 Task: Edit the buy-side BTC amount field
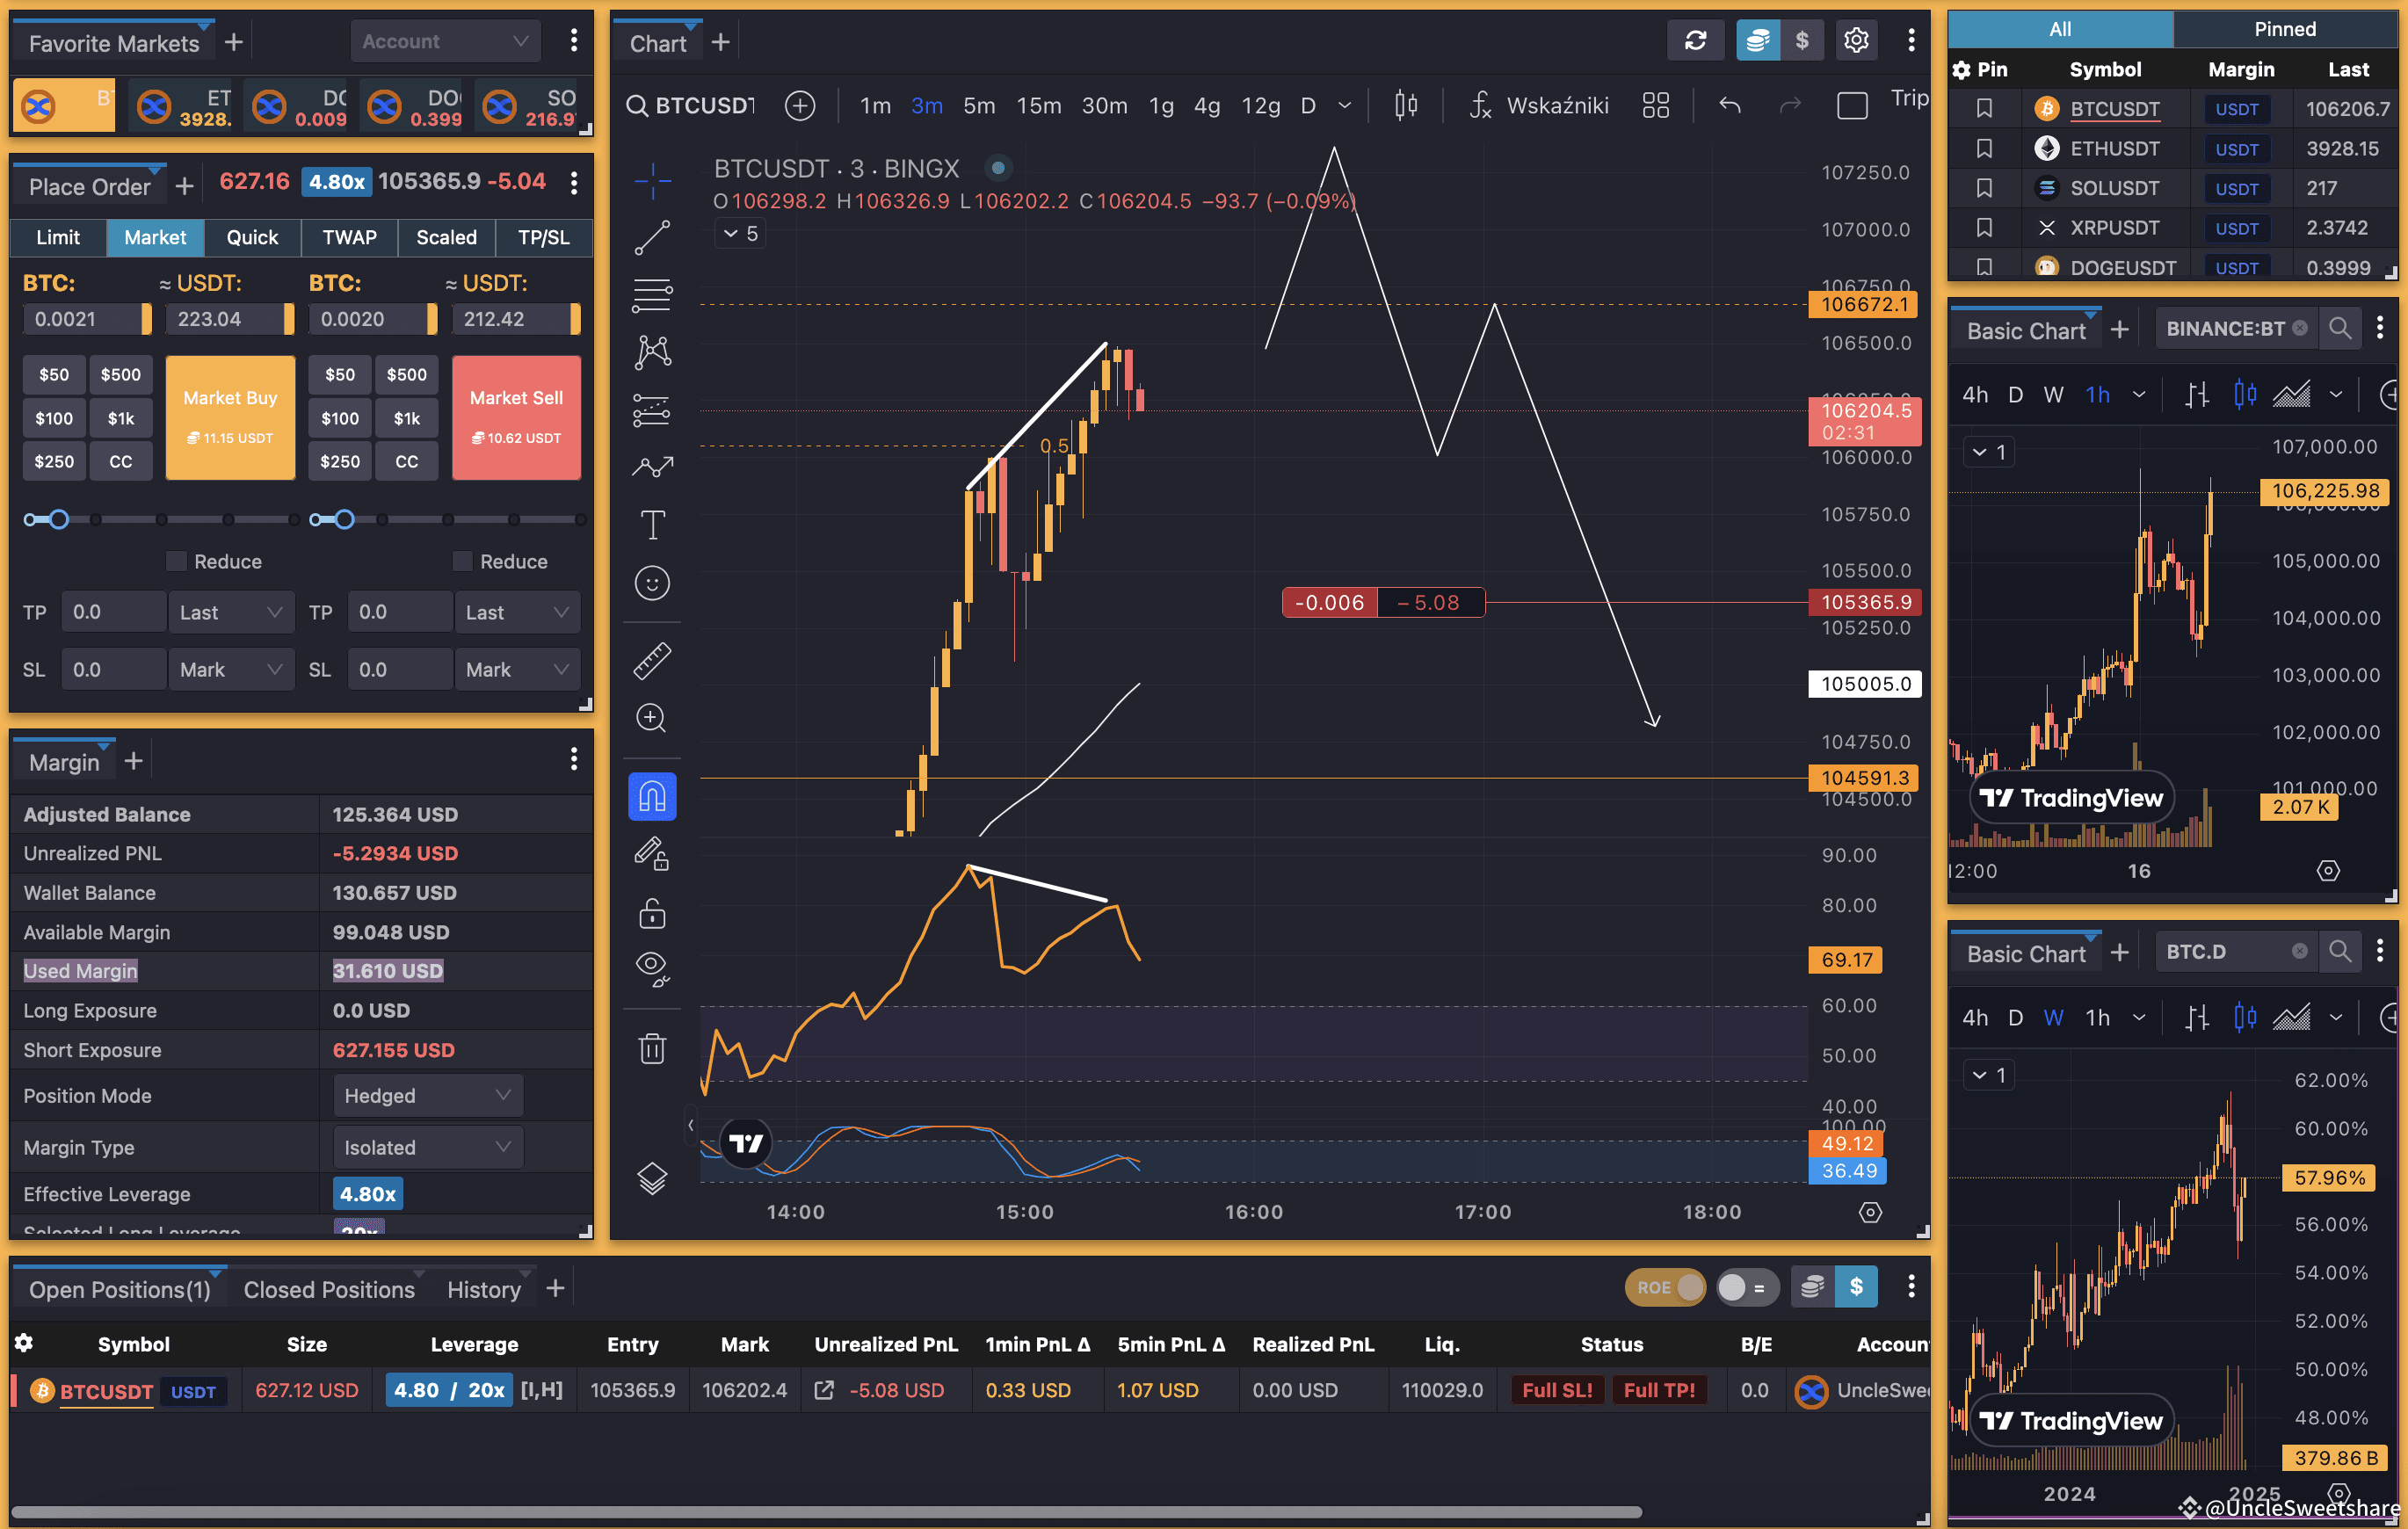[86, 319]
